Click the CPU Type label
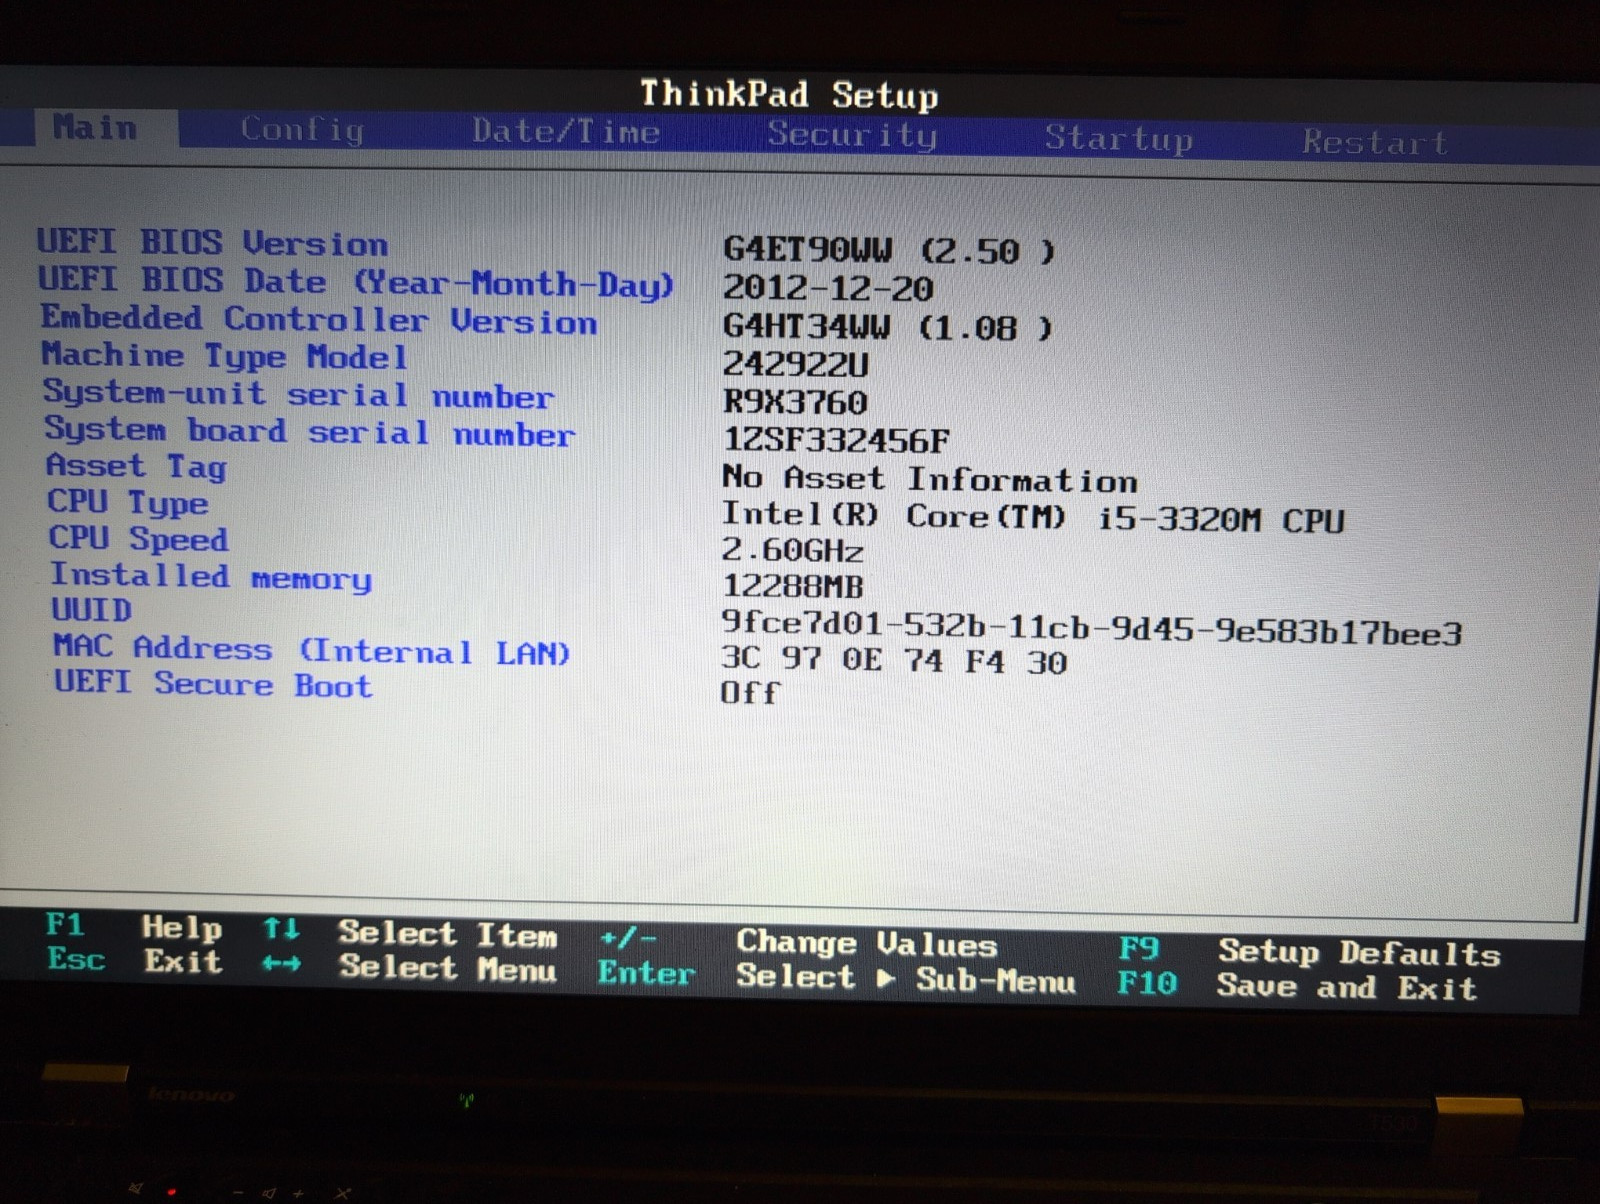1600x1204 pixels. (128, 502)
